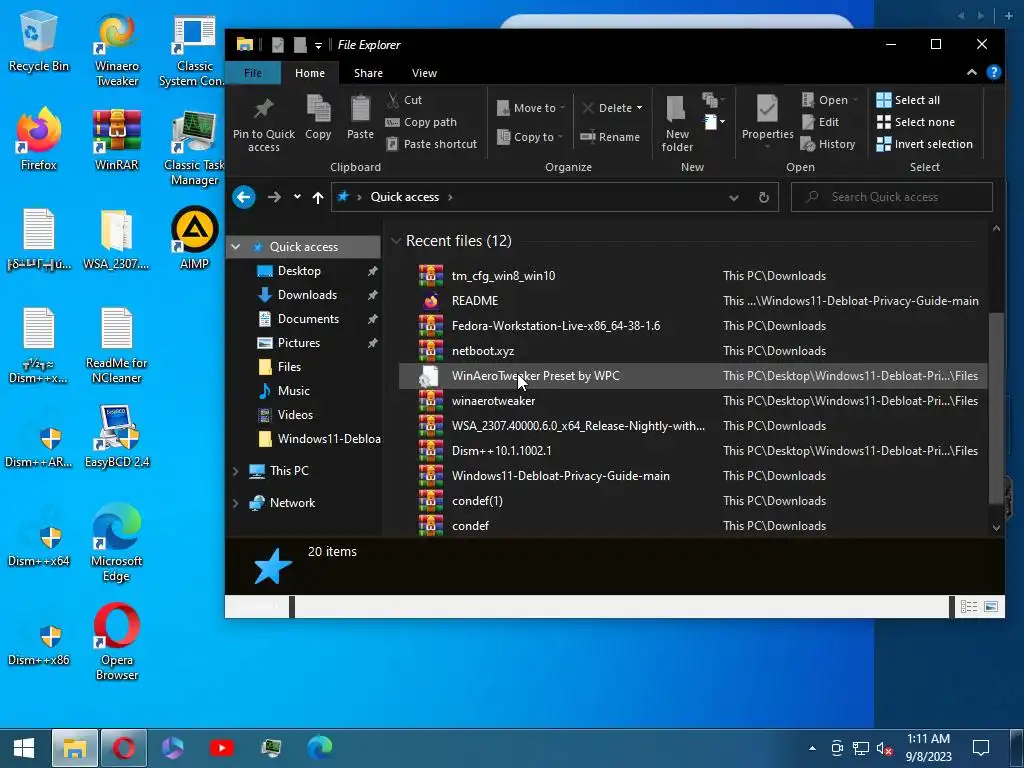Select the Fedora-Workstation-Live file

click(693, 326)
